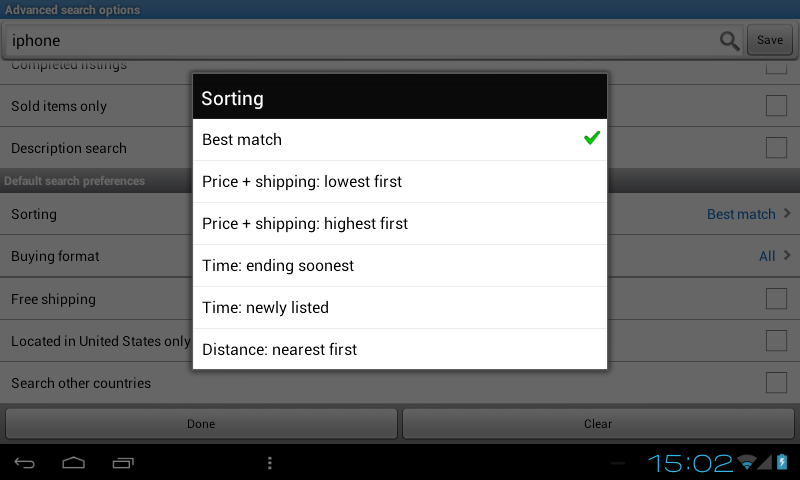The height and width of the screenshot is (480, 800).
Task: Toggle the Sold items only checkbox
Action: coord(776,106)
